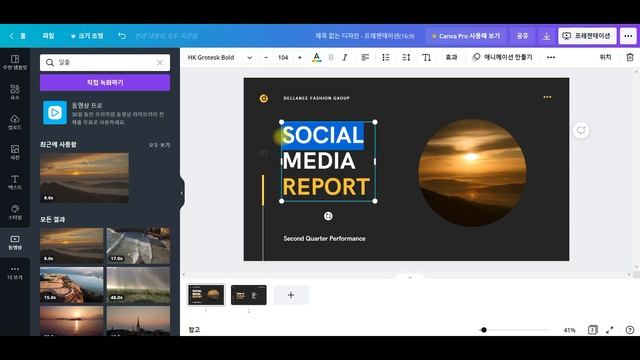
Task: Open the text color picker
Action: [316, 58]
